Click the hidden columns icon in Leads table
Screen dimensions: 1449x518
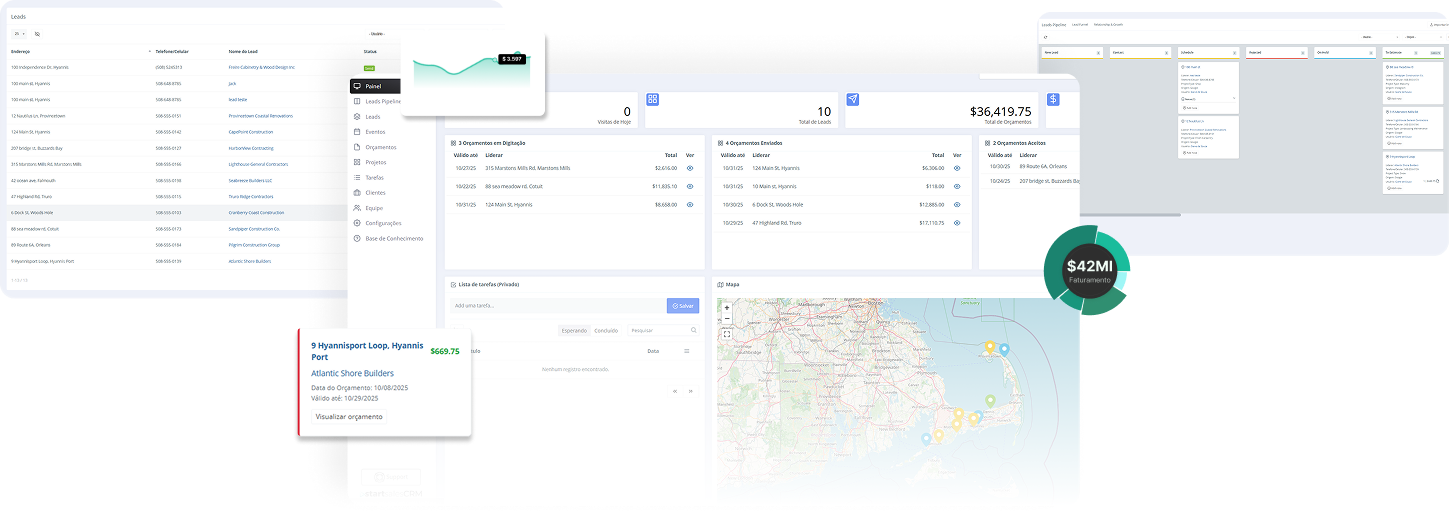coord(38,34)
